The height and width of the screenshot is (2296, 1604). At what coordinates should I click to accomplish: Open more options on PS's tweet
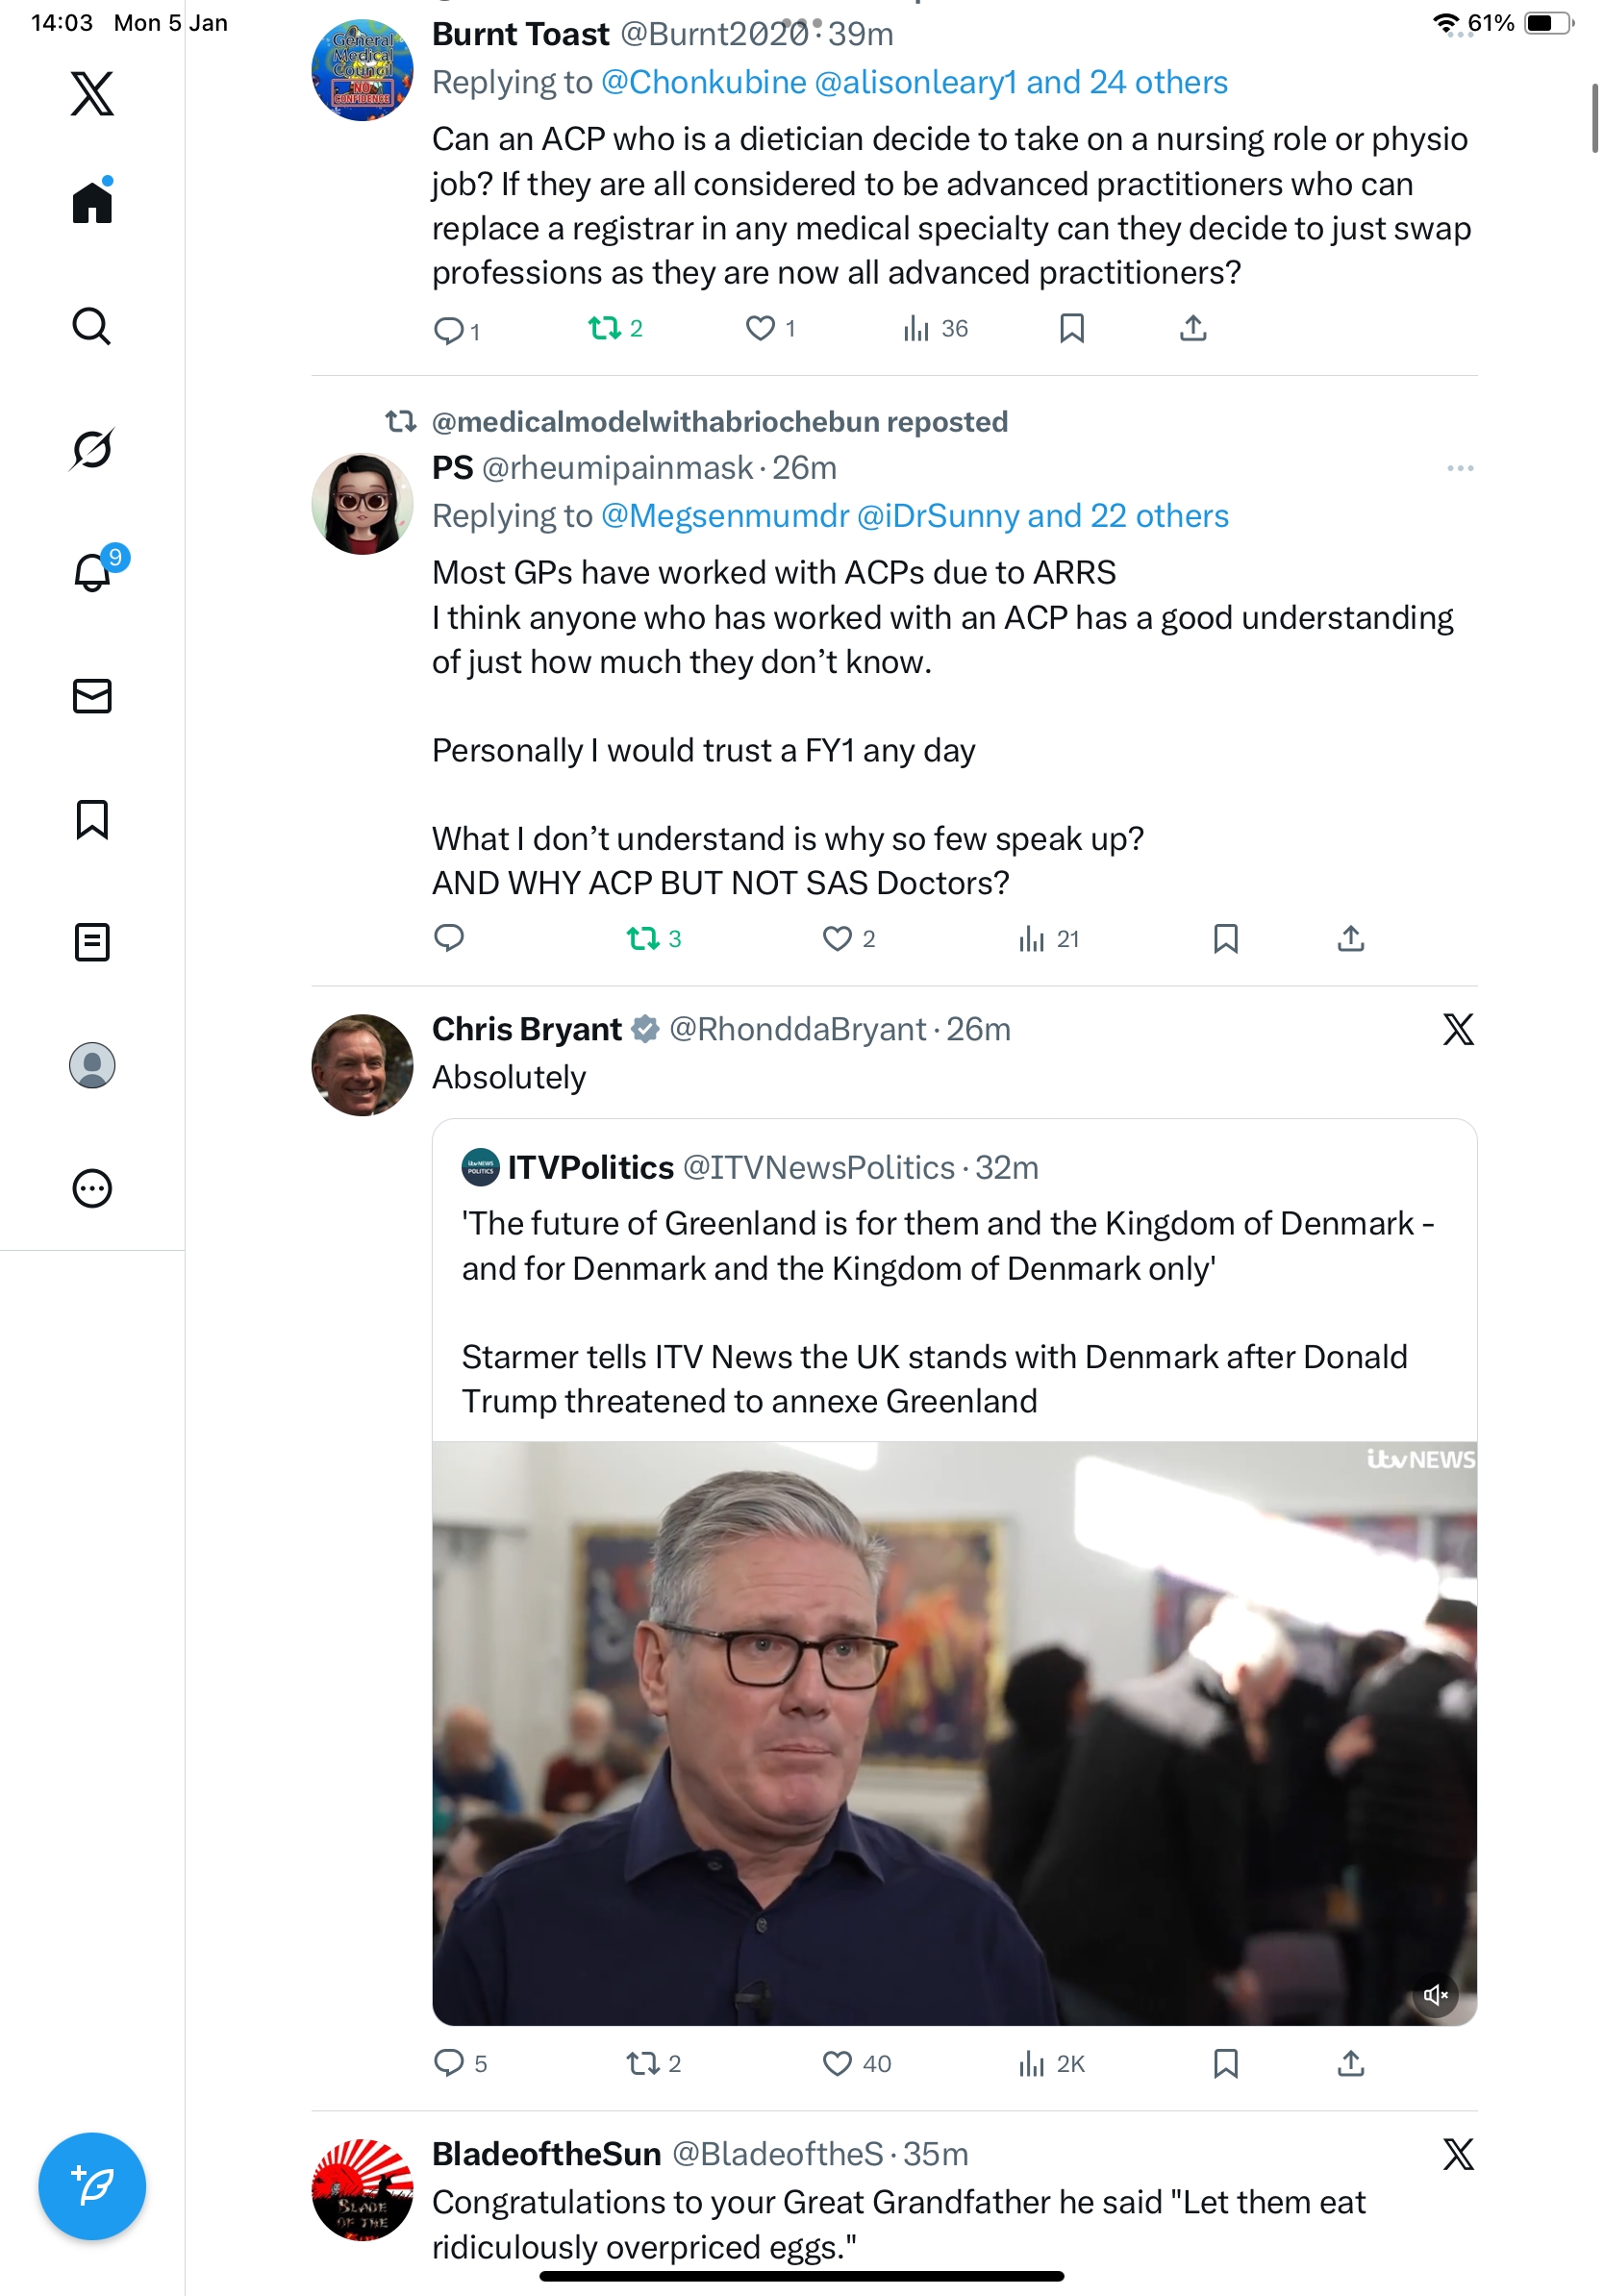click(1459, 468)
